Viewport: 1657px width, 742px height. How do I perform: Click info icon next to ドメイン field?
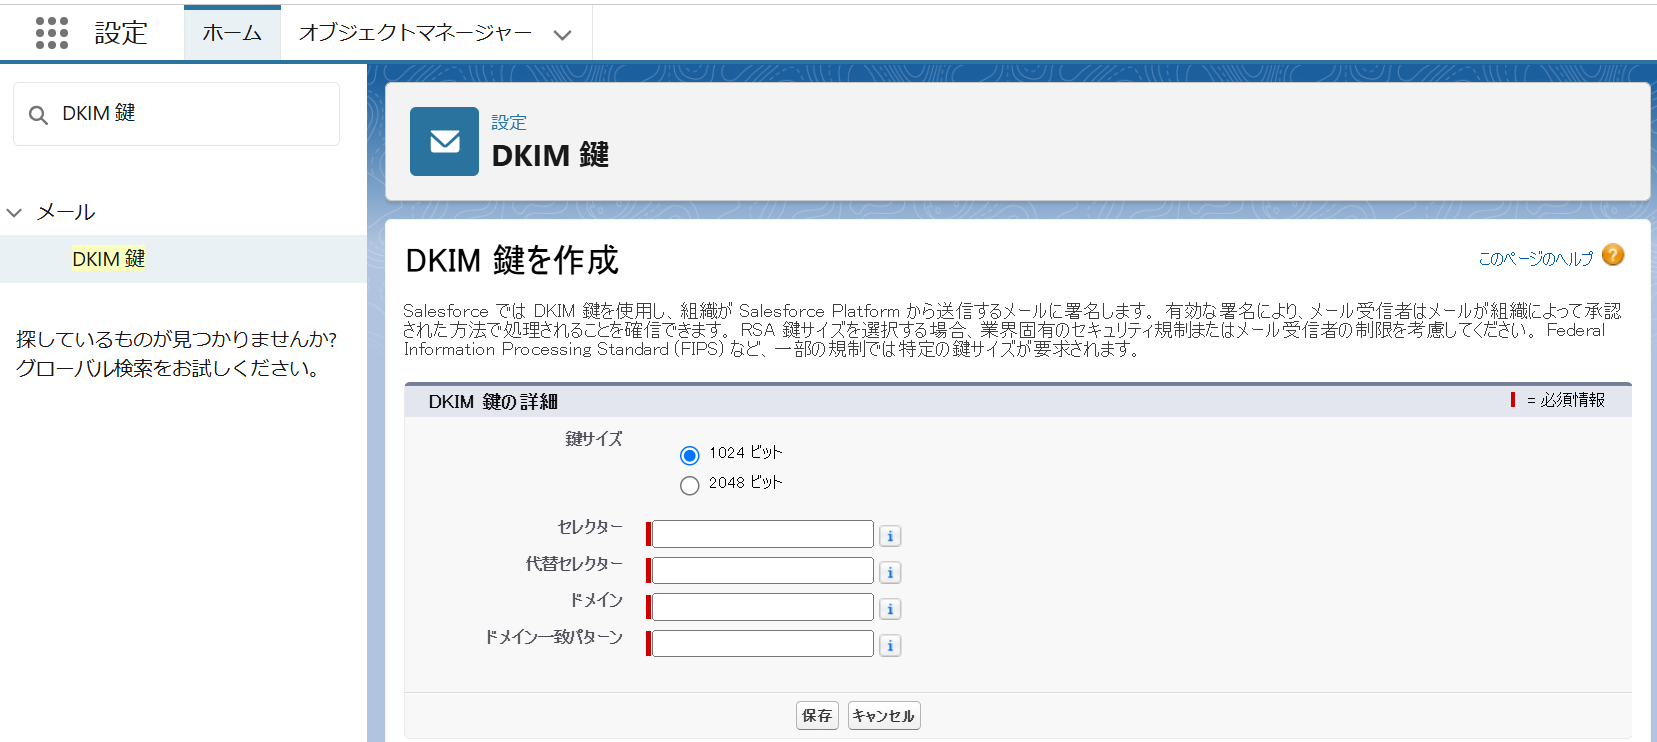pos(890,609)
